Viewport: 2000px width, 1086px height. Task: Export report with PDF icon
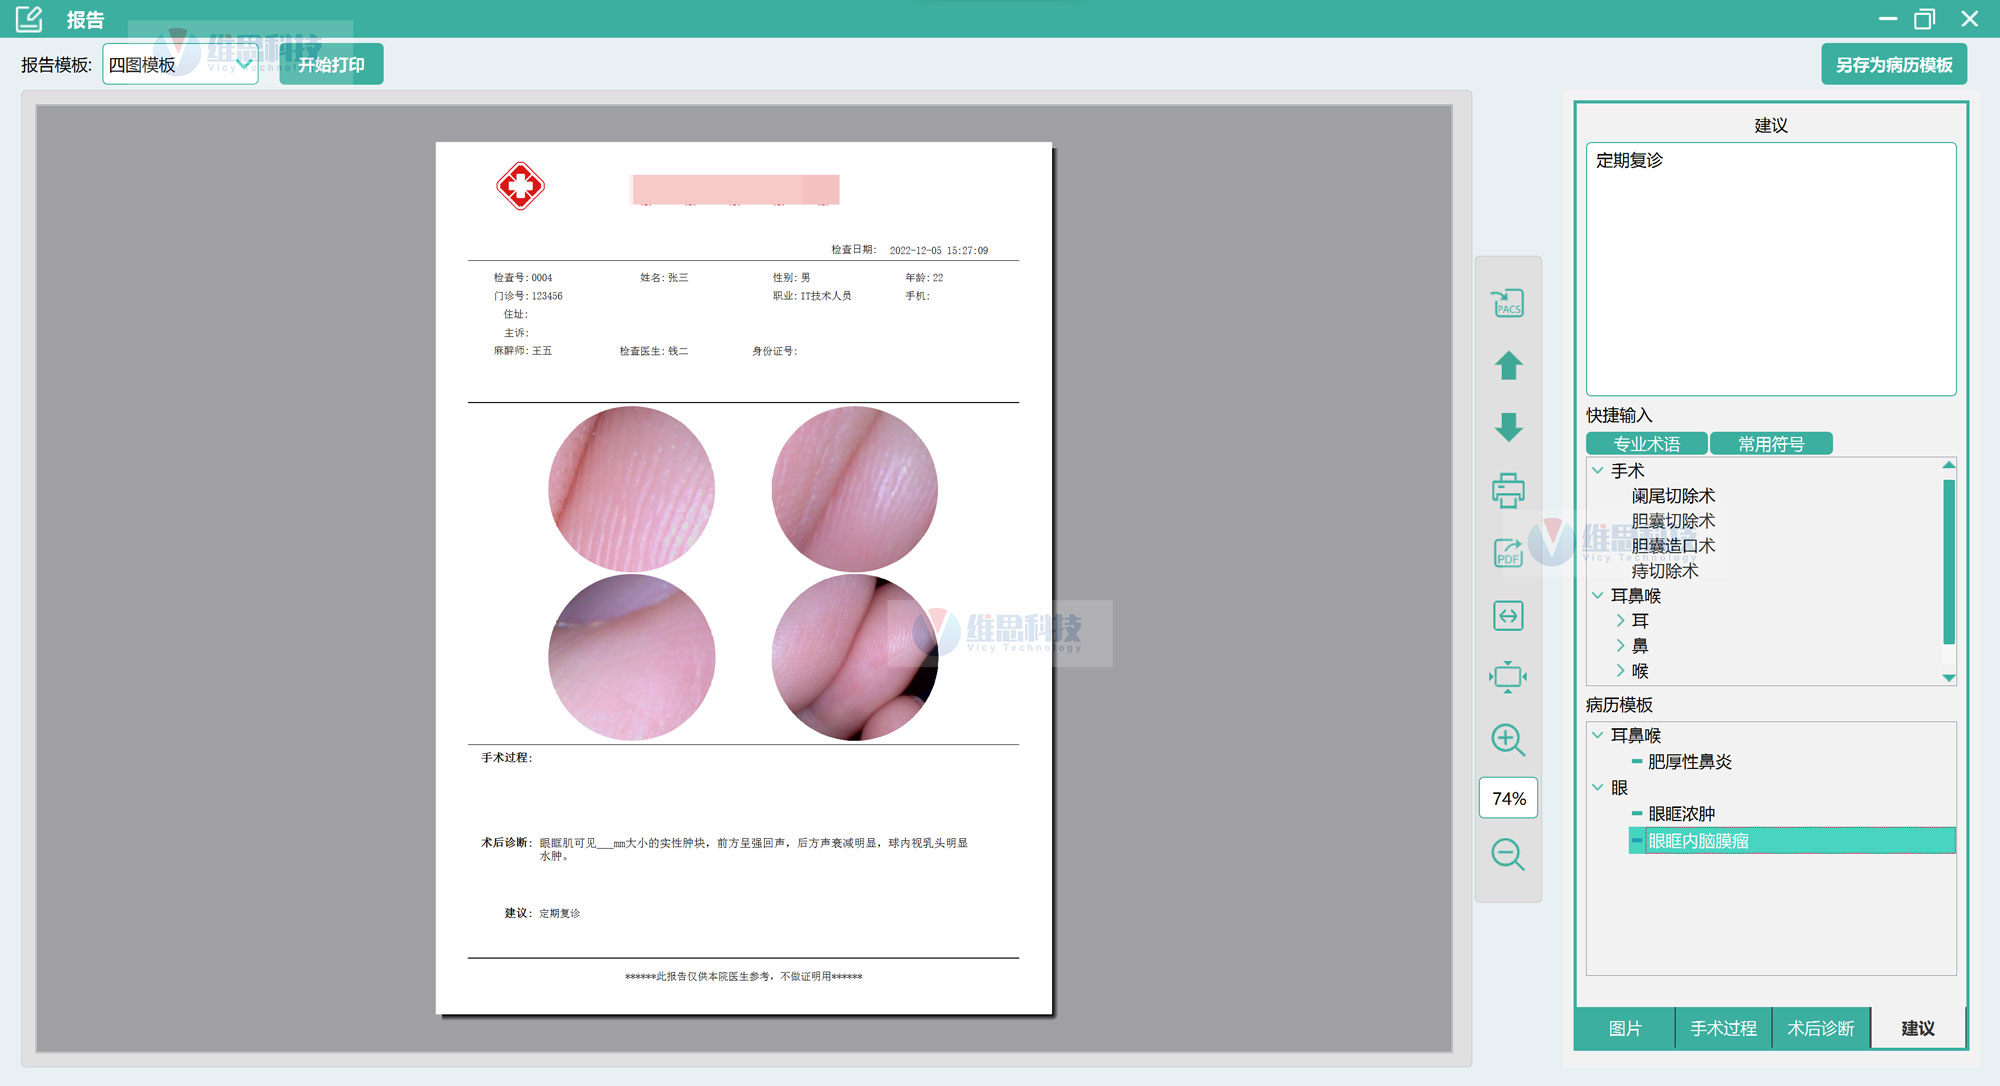click(1508, 553)
